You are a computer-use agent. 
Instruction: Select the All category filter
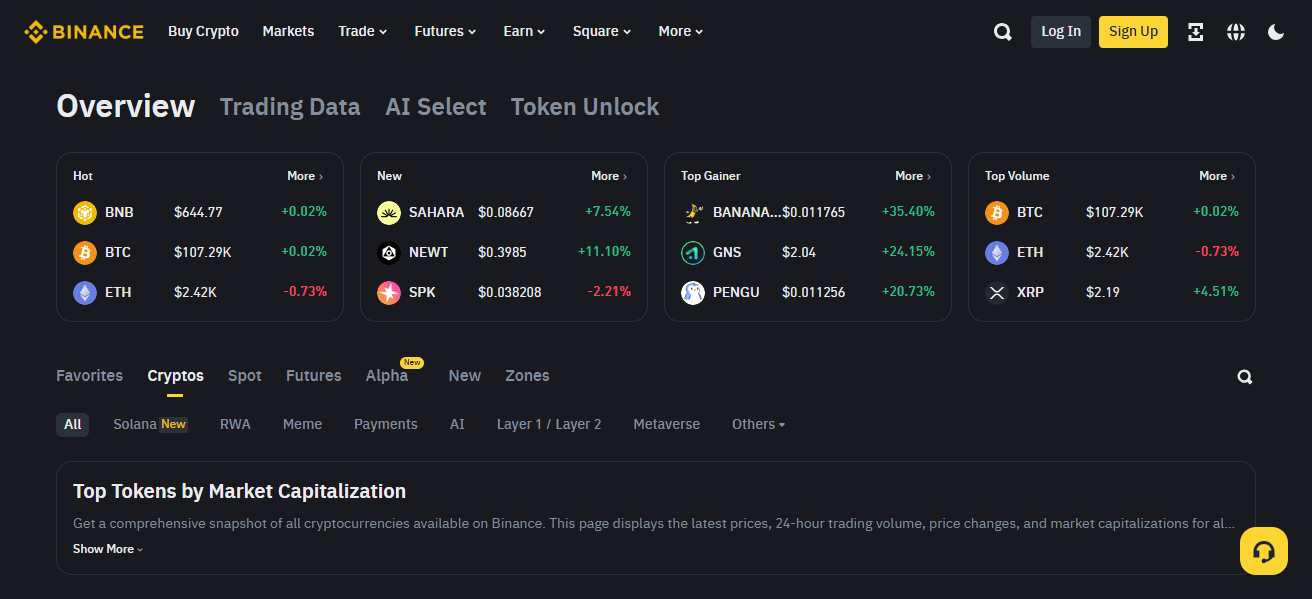click(x=73, y=424)
